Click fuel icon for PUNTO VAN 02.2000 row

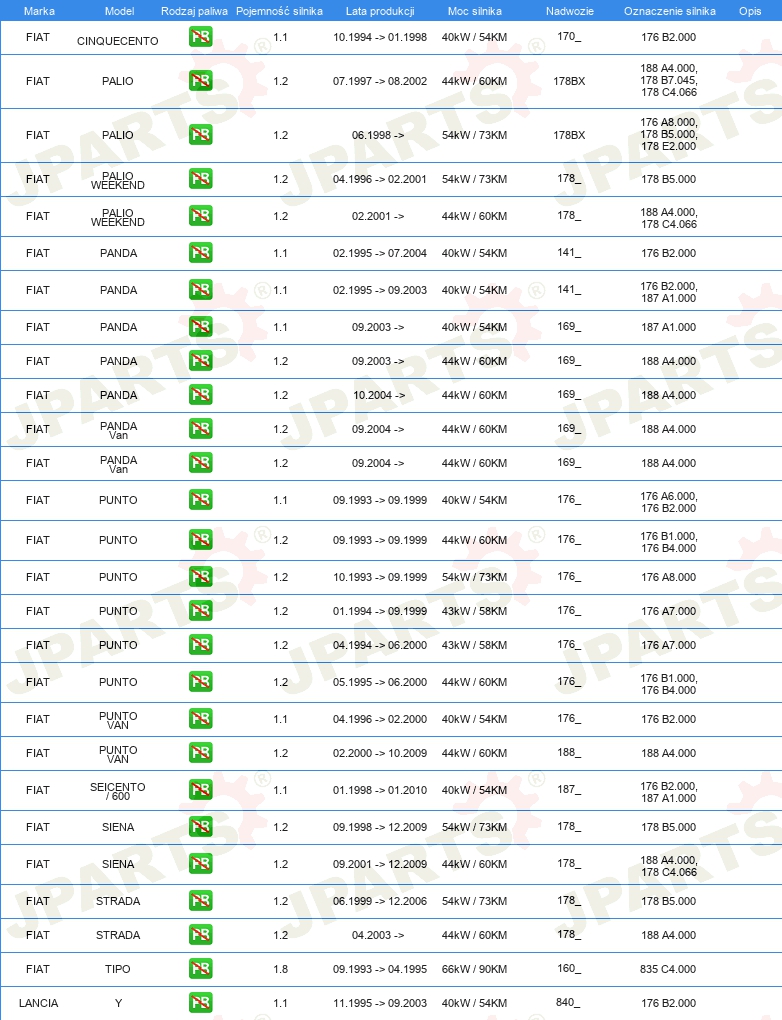[200, 753]
